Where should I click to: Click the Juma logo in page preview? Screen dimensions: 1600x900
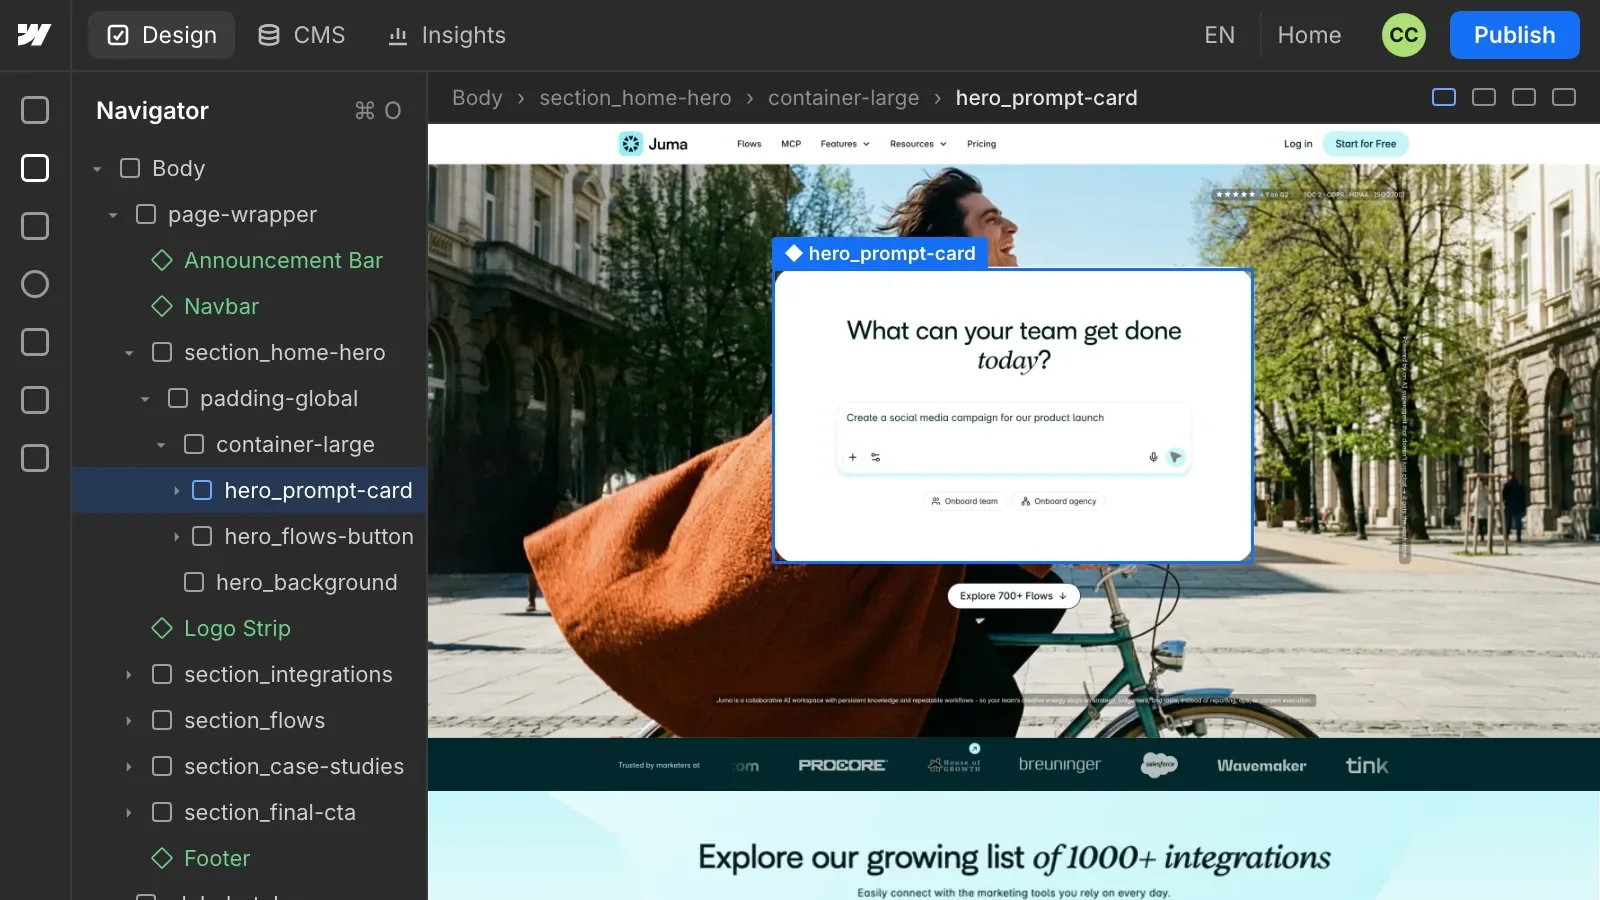click(x=653, y=144)
